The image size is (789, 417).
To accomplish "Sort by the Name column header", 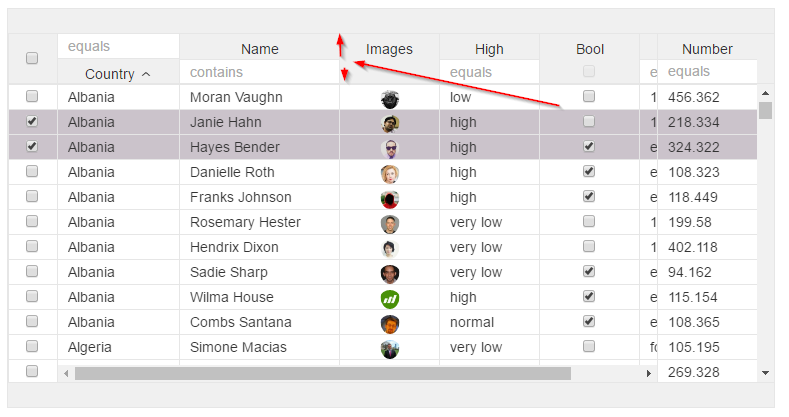I will click(260, 49).
